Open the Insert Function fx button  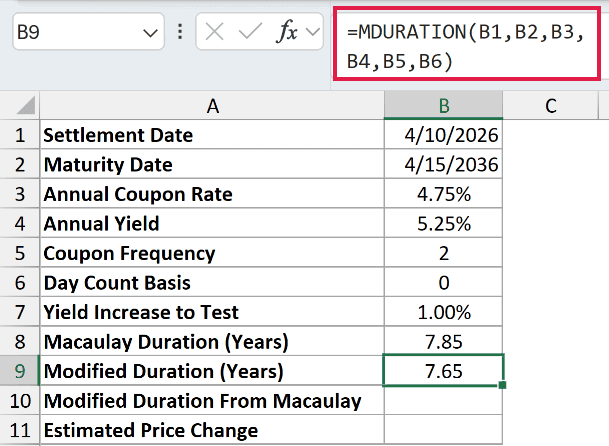(x=287, y=31)
